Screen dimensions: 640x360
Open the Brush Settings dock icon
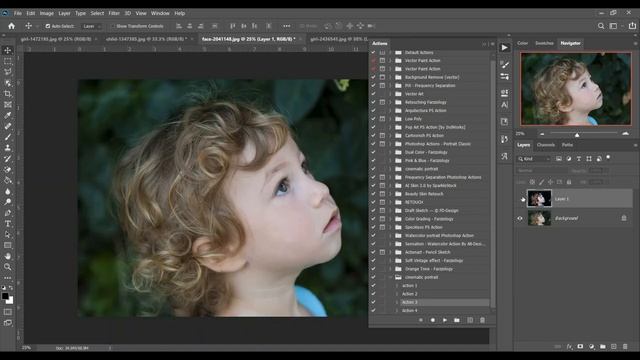click(x=504, y=64)
